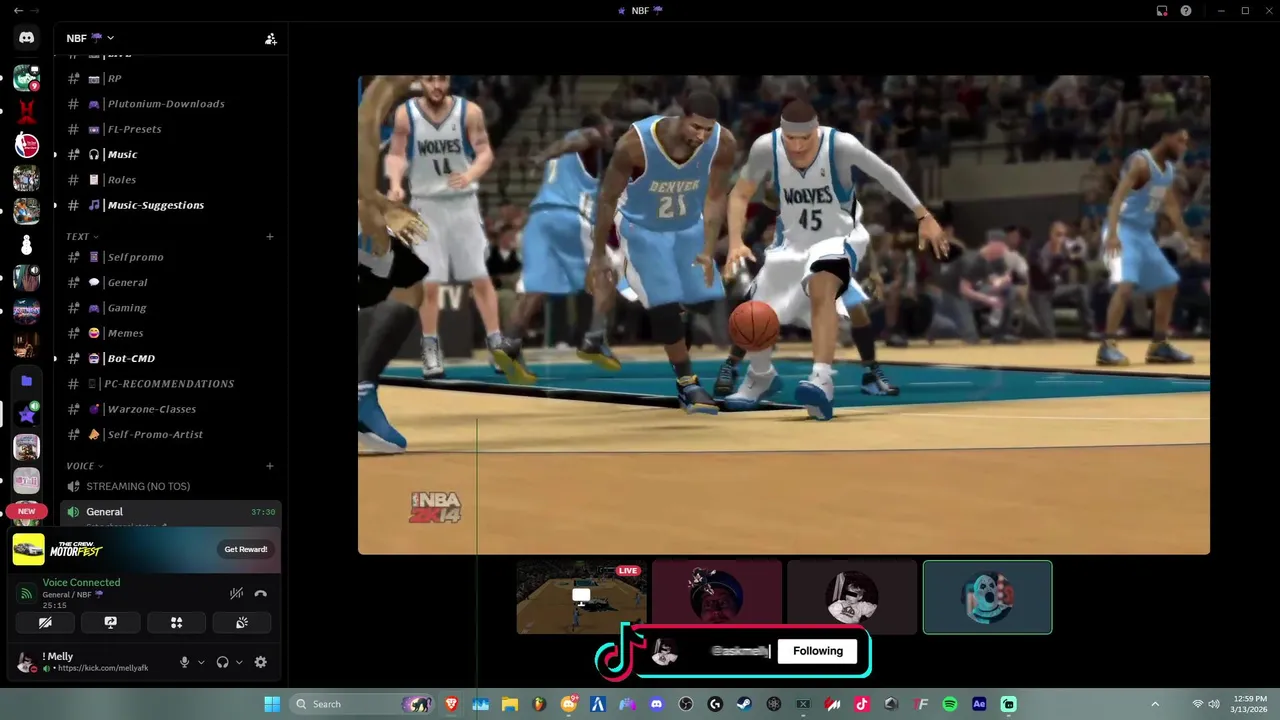Viewport: 1280px width, 720px height.
Task: Select the gray participant tile with white avatar
Action: pyautogui.click(x=852, y=597)
